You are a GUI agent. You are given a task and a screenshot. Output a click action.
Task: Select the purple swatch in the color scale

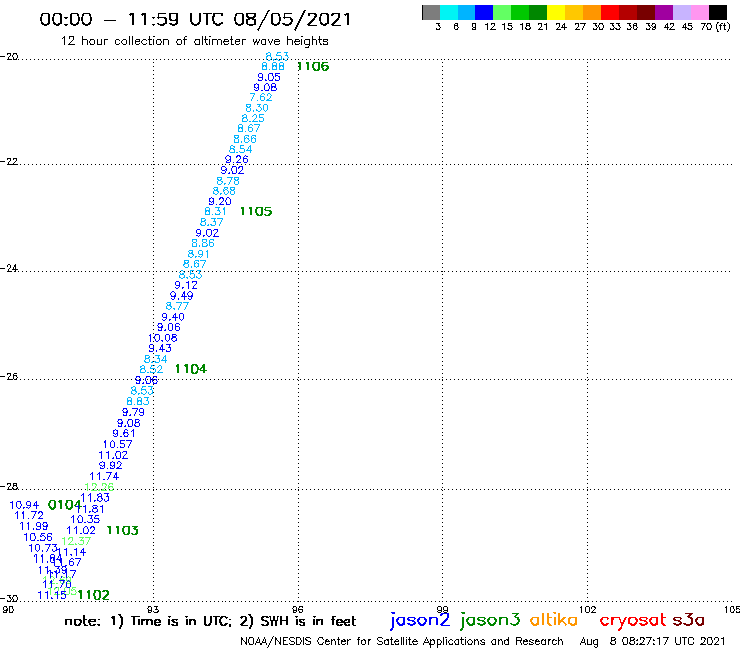tap(664, 13)
